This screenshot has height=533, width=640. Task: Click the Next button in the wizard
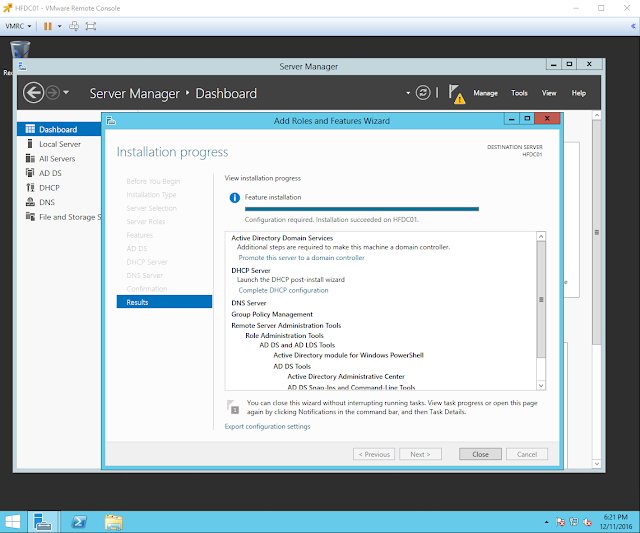tap(420, 454)
